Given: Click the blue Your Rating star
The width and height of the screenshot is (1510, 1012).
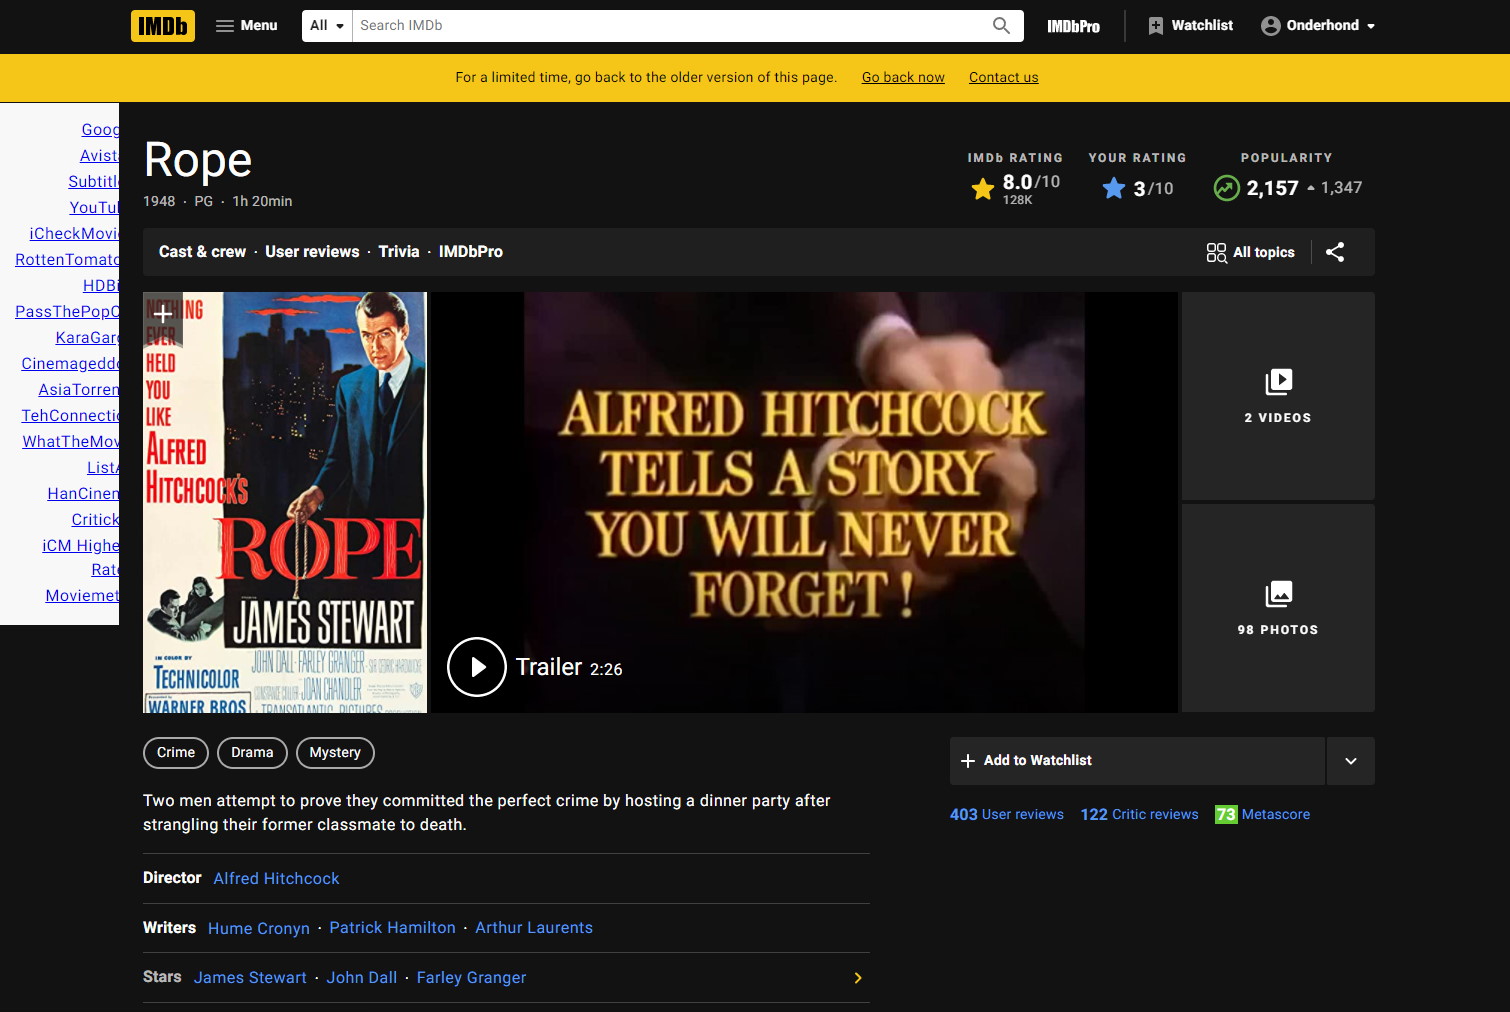Looking at the screenshot, I should pyautogui.click(x=1114, y=188).
